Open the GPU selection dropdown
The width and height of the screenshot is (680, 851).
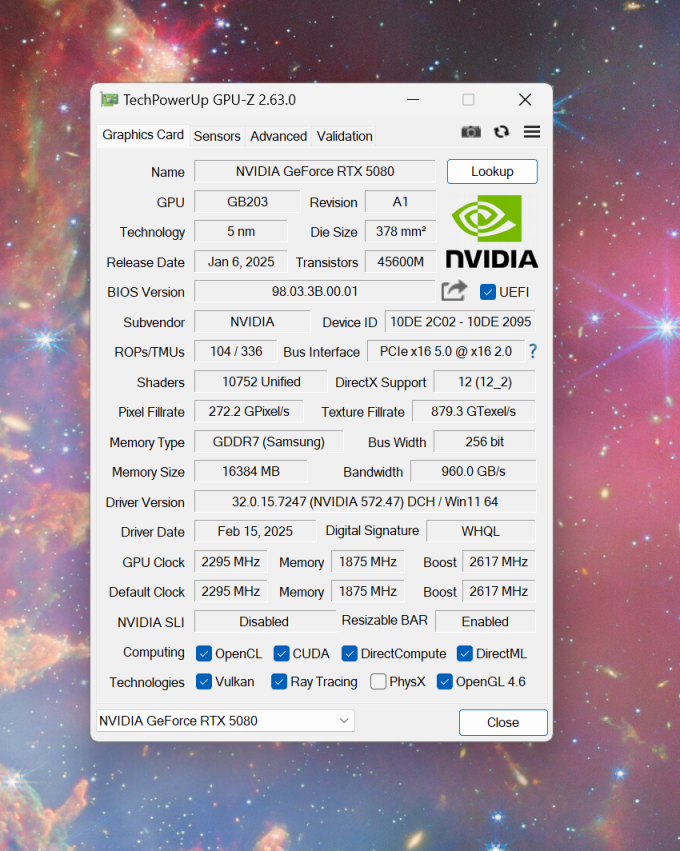coord(225,721)
